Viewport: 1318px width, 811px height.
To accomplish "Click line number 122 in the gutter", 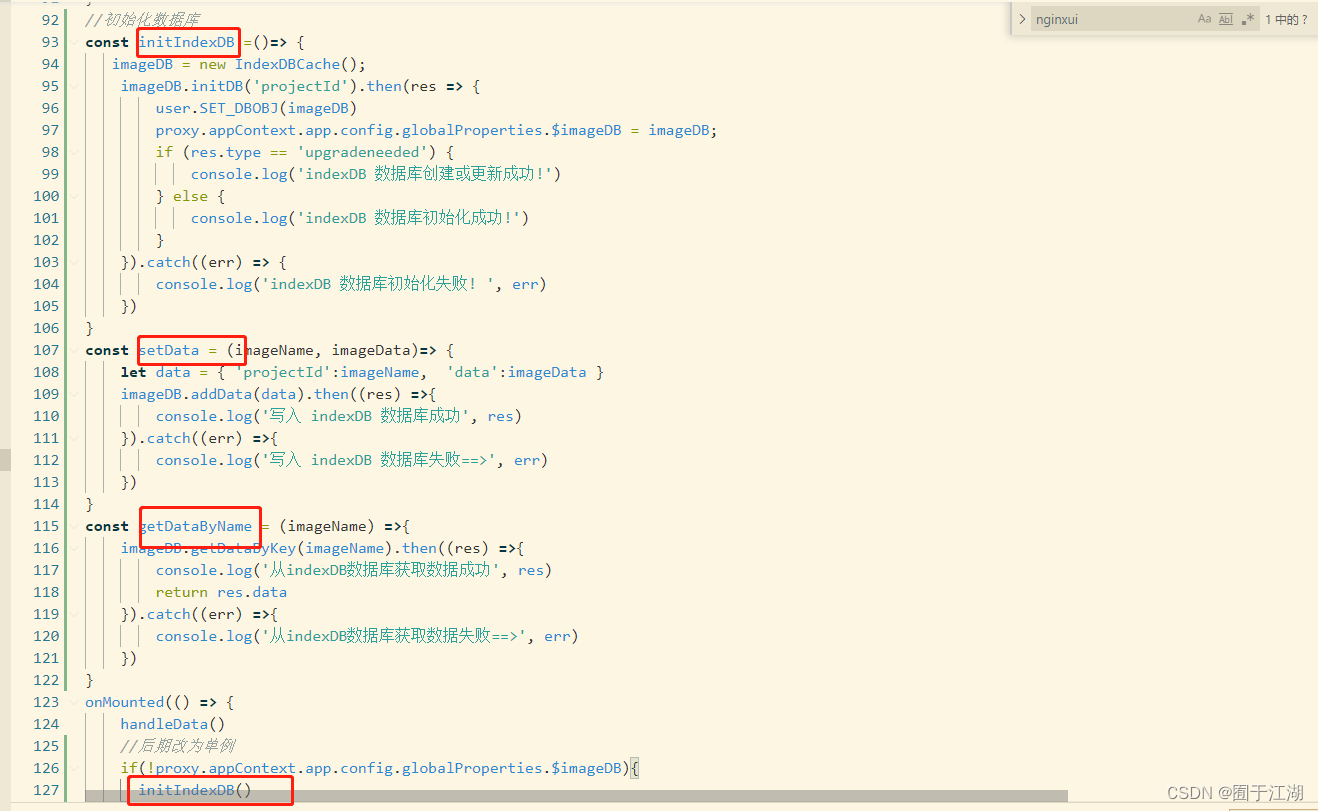I will (46, 680).
